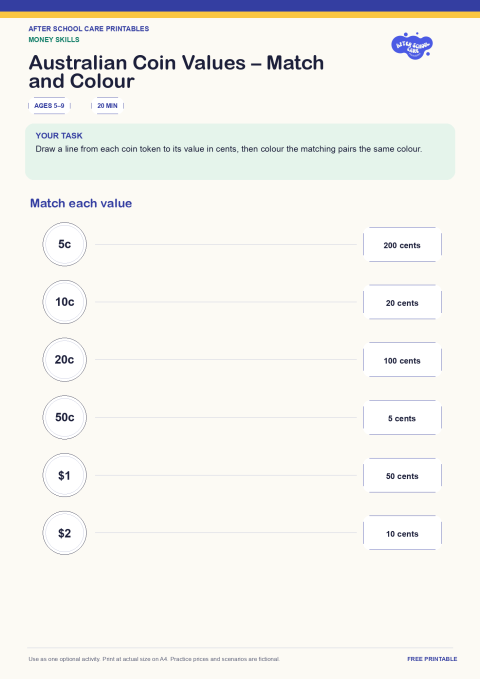Click the 50 cents value box
The width and height of the screenshot is (480, 679).
pyautogui.click(x=402, y=475)
